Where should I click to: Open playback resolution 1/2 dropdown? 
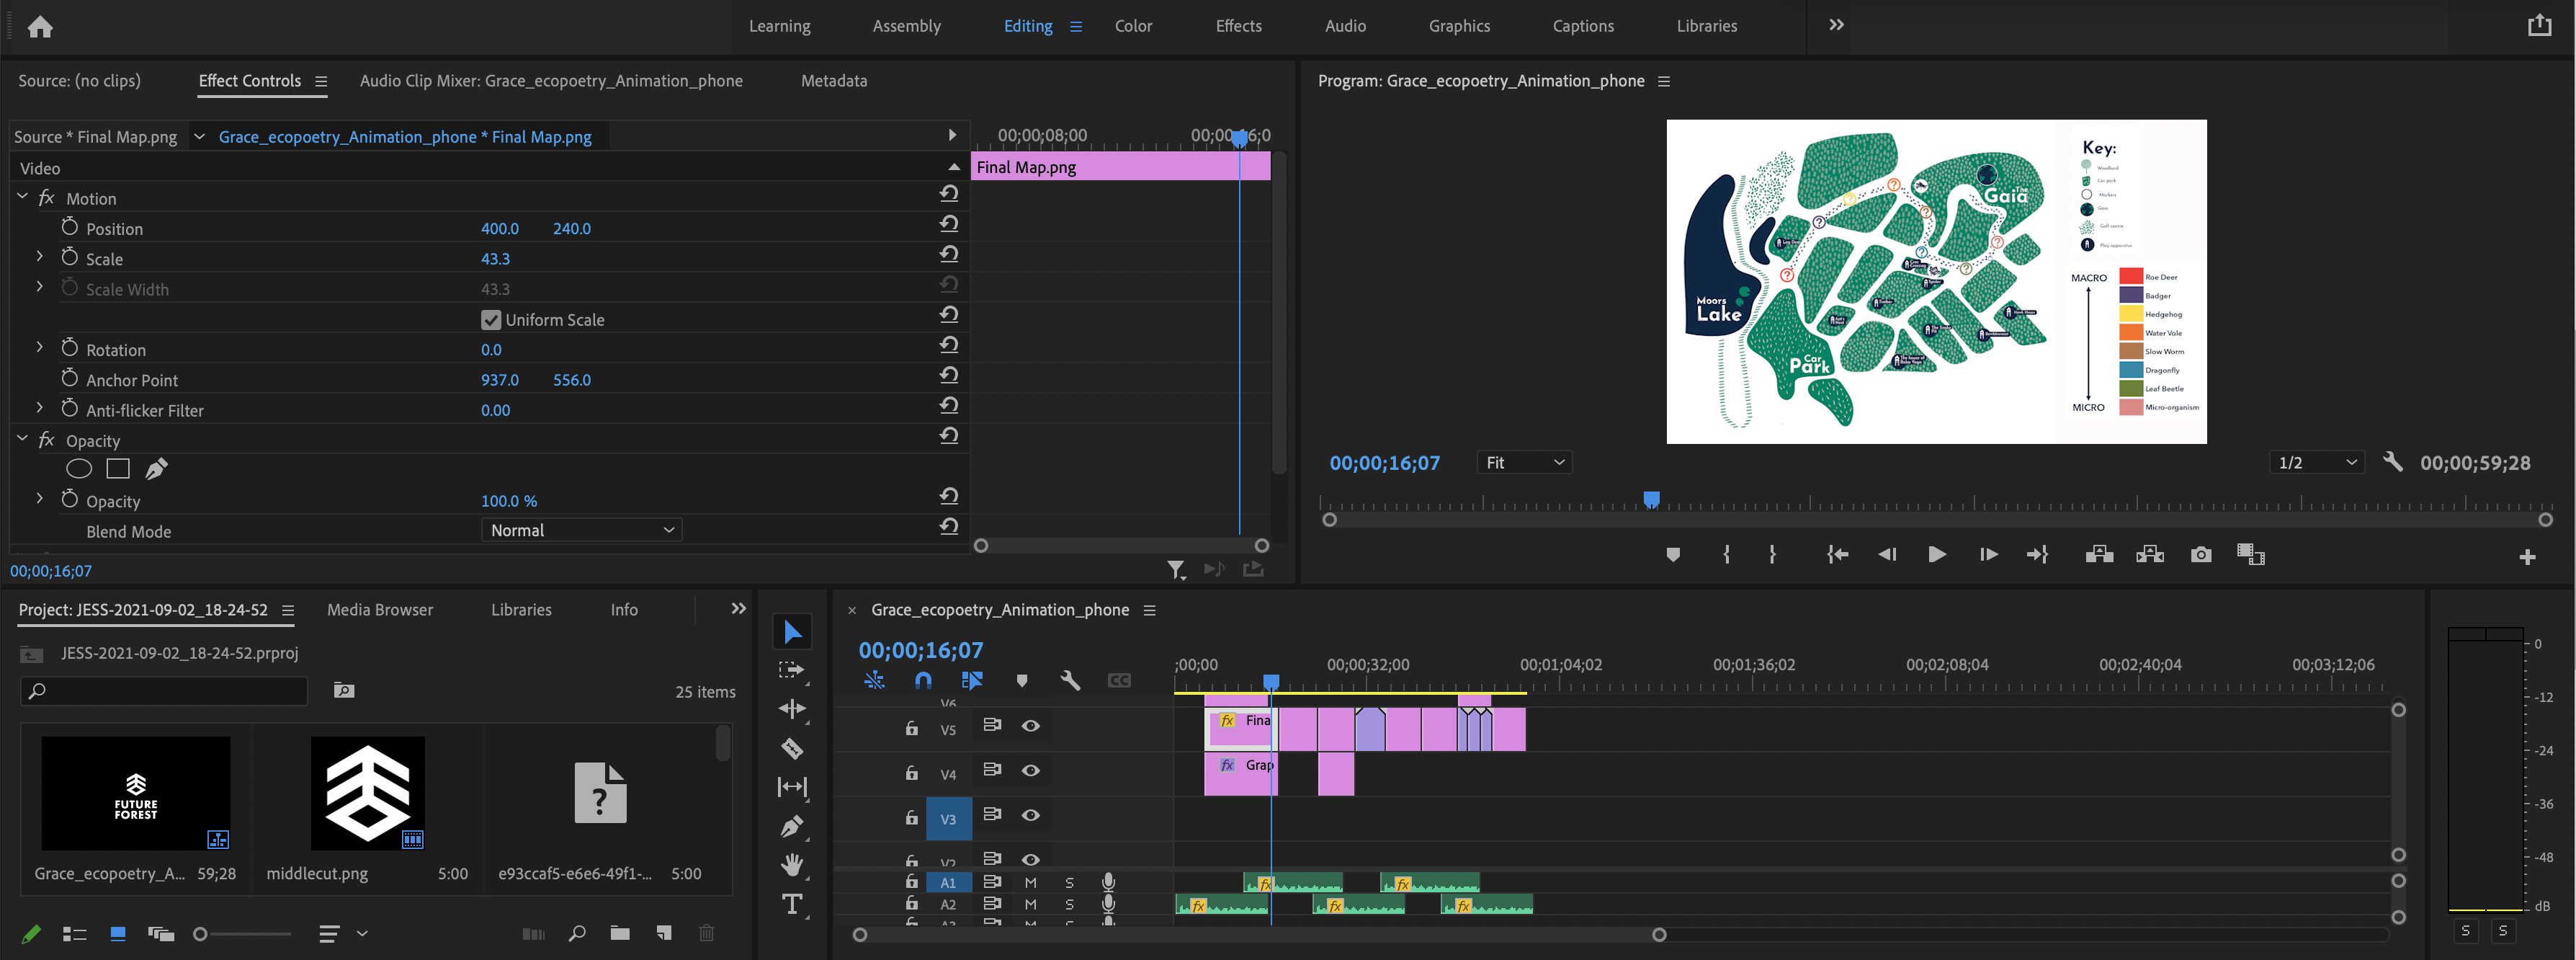click(2317, 462)
